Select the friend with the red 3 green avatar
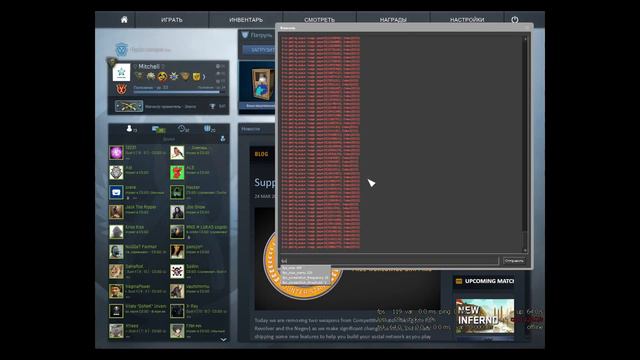The width and height of the screenshot is (640, 360). (177, 172)
